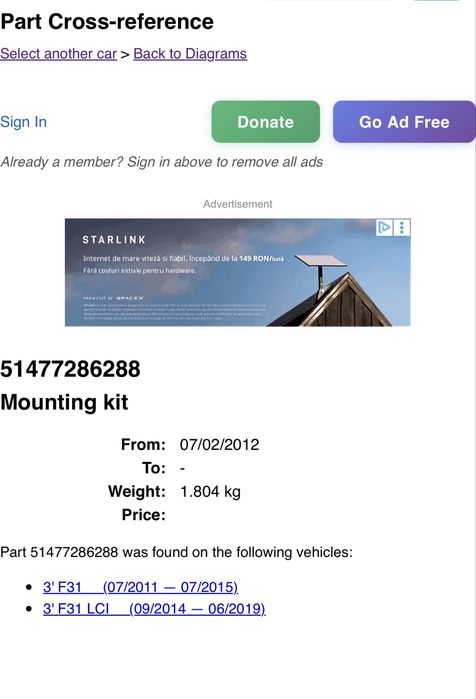Click the Already a member sign-in note
This screenshot has height=699, width=476.
pos(162,162)
